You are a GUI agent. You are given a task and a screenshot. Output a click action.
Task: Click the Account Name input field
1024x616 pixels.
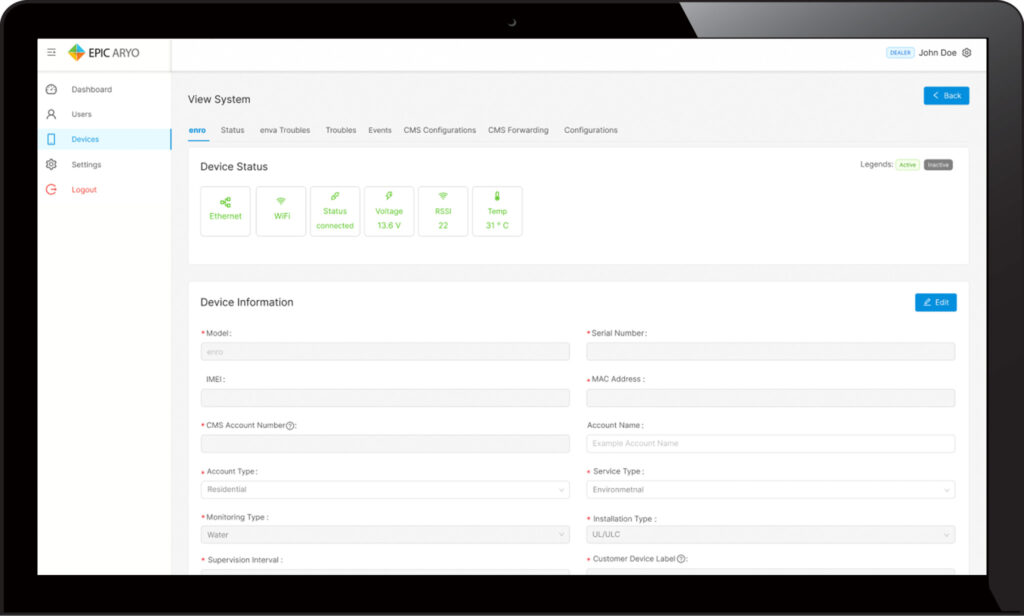pyautogui.click(x=770, y=443)
